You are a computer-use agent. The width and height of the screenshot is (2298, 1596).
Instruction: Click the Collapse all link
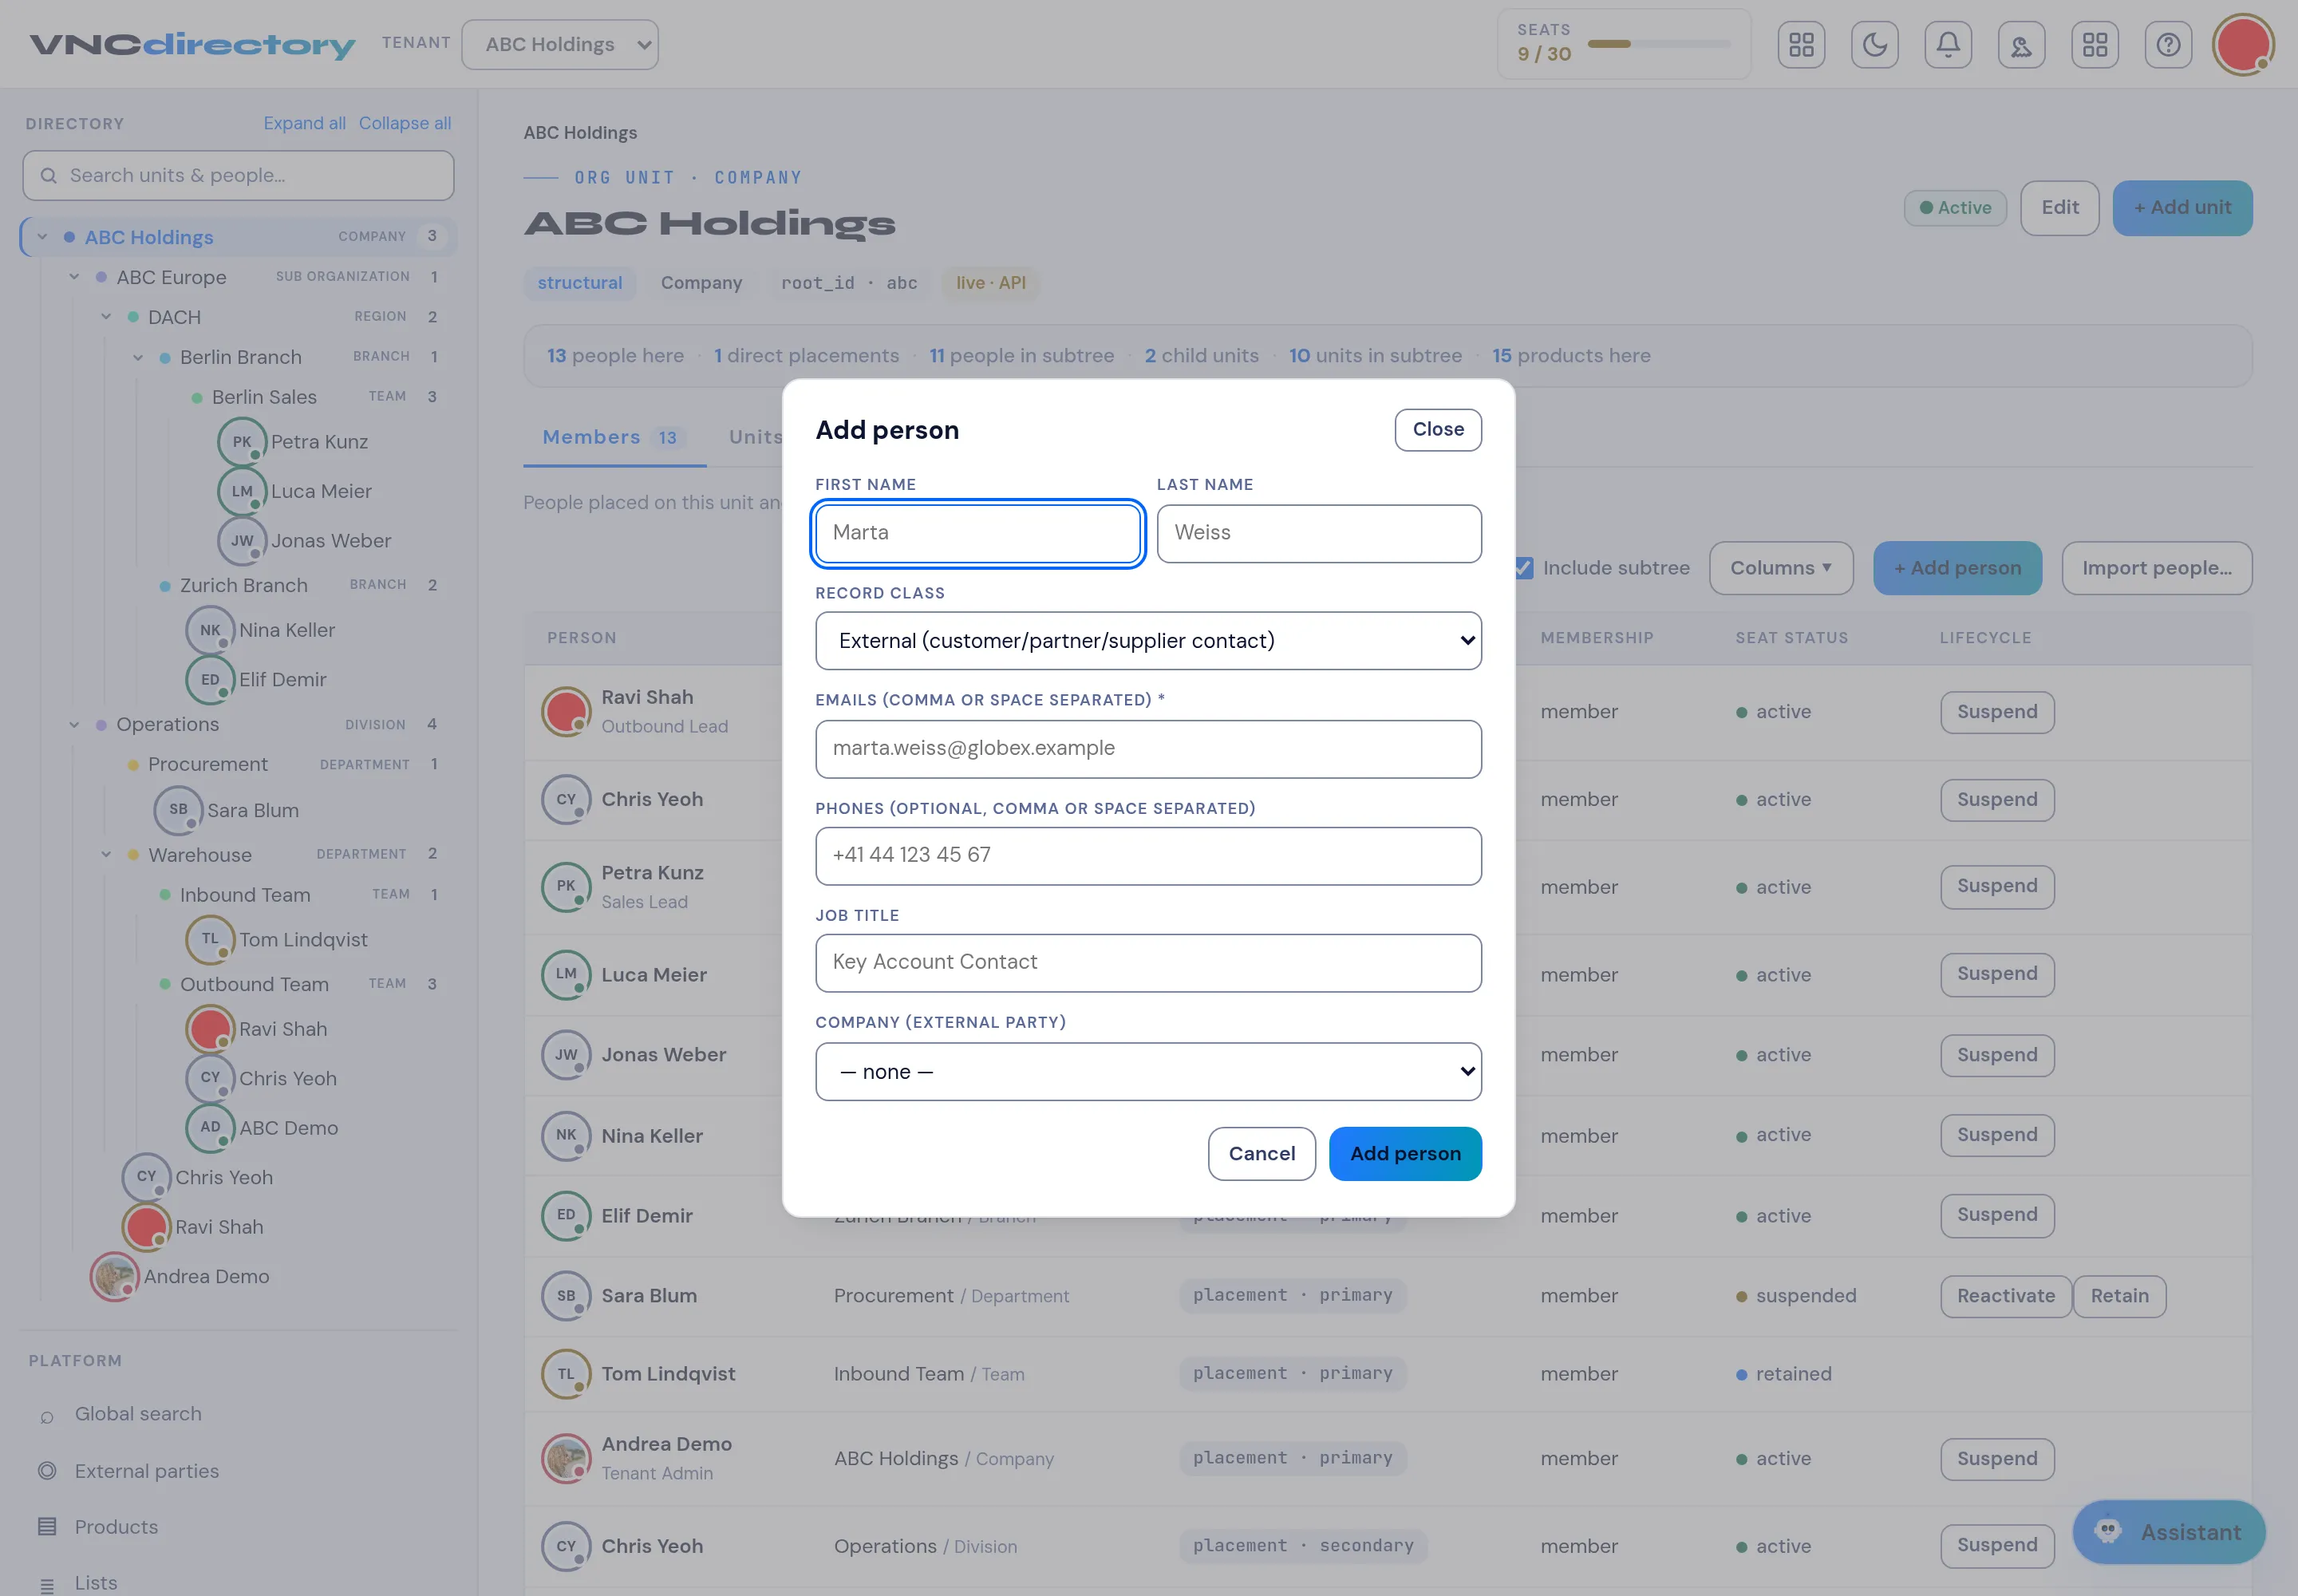(405, 123)
